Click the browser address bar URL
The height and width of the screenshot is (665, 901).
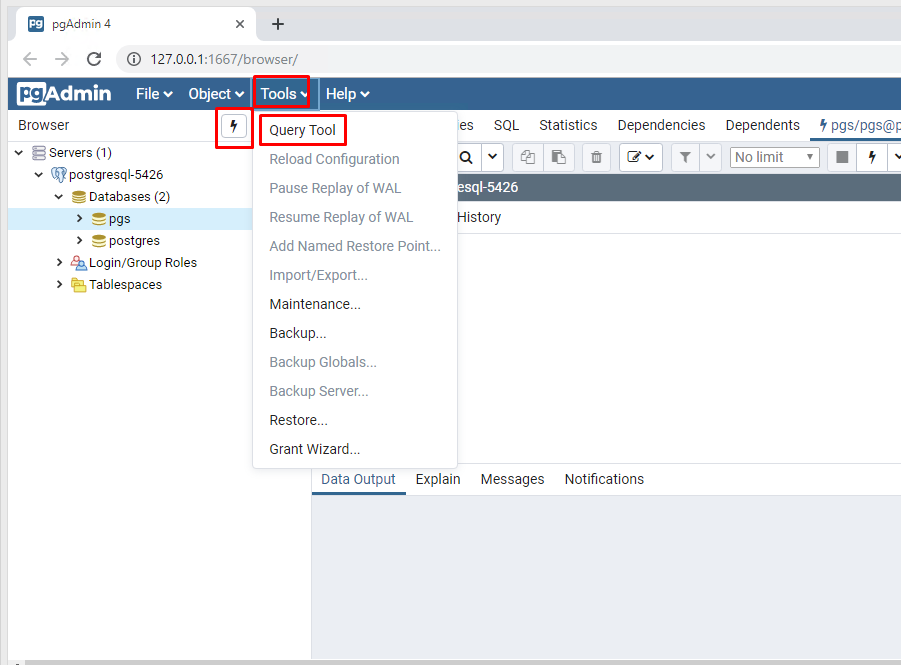pos(224,59)
